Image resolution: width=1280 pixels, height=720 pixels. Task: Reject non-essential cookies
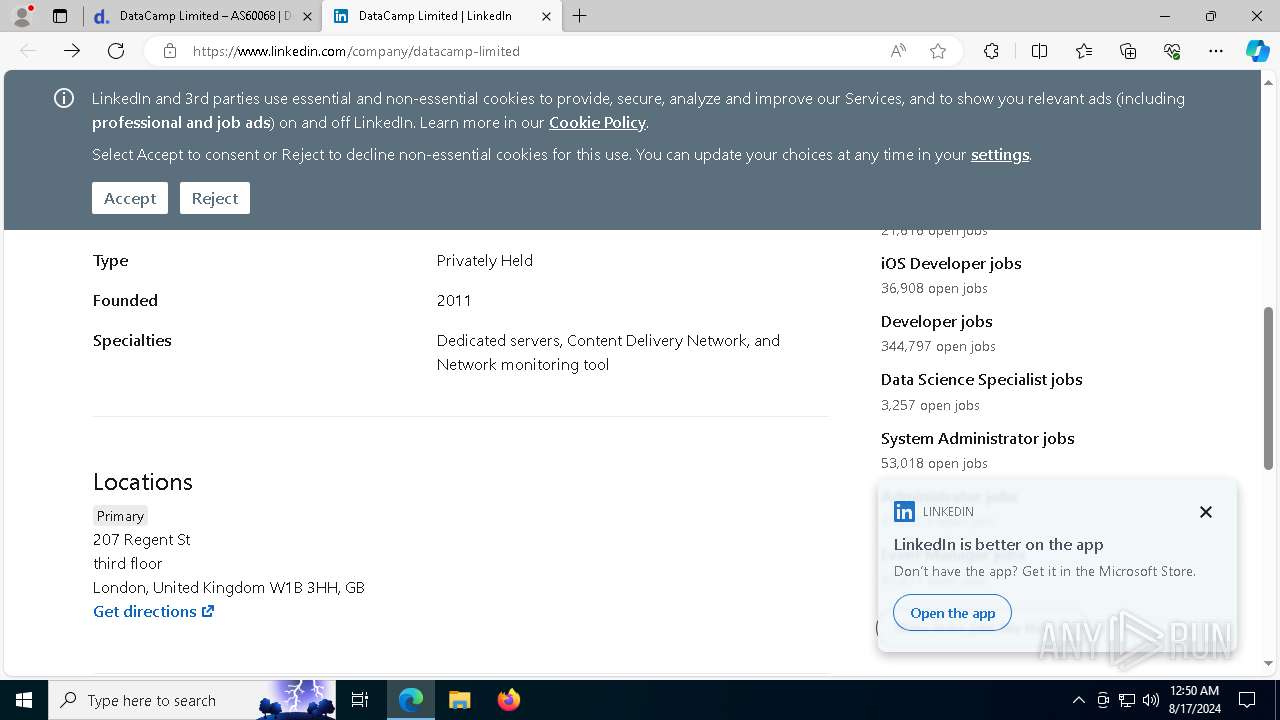point(215,198)
